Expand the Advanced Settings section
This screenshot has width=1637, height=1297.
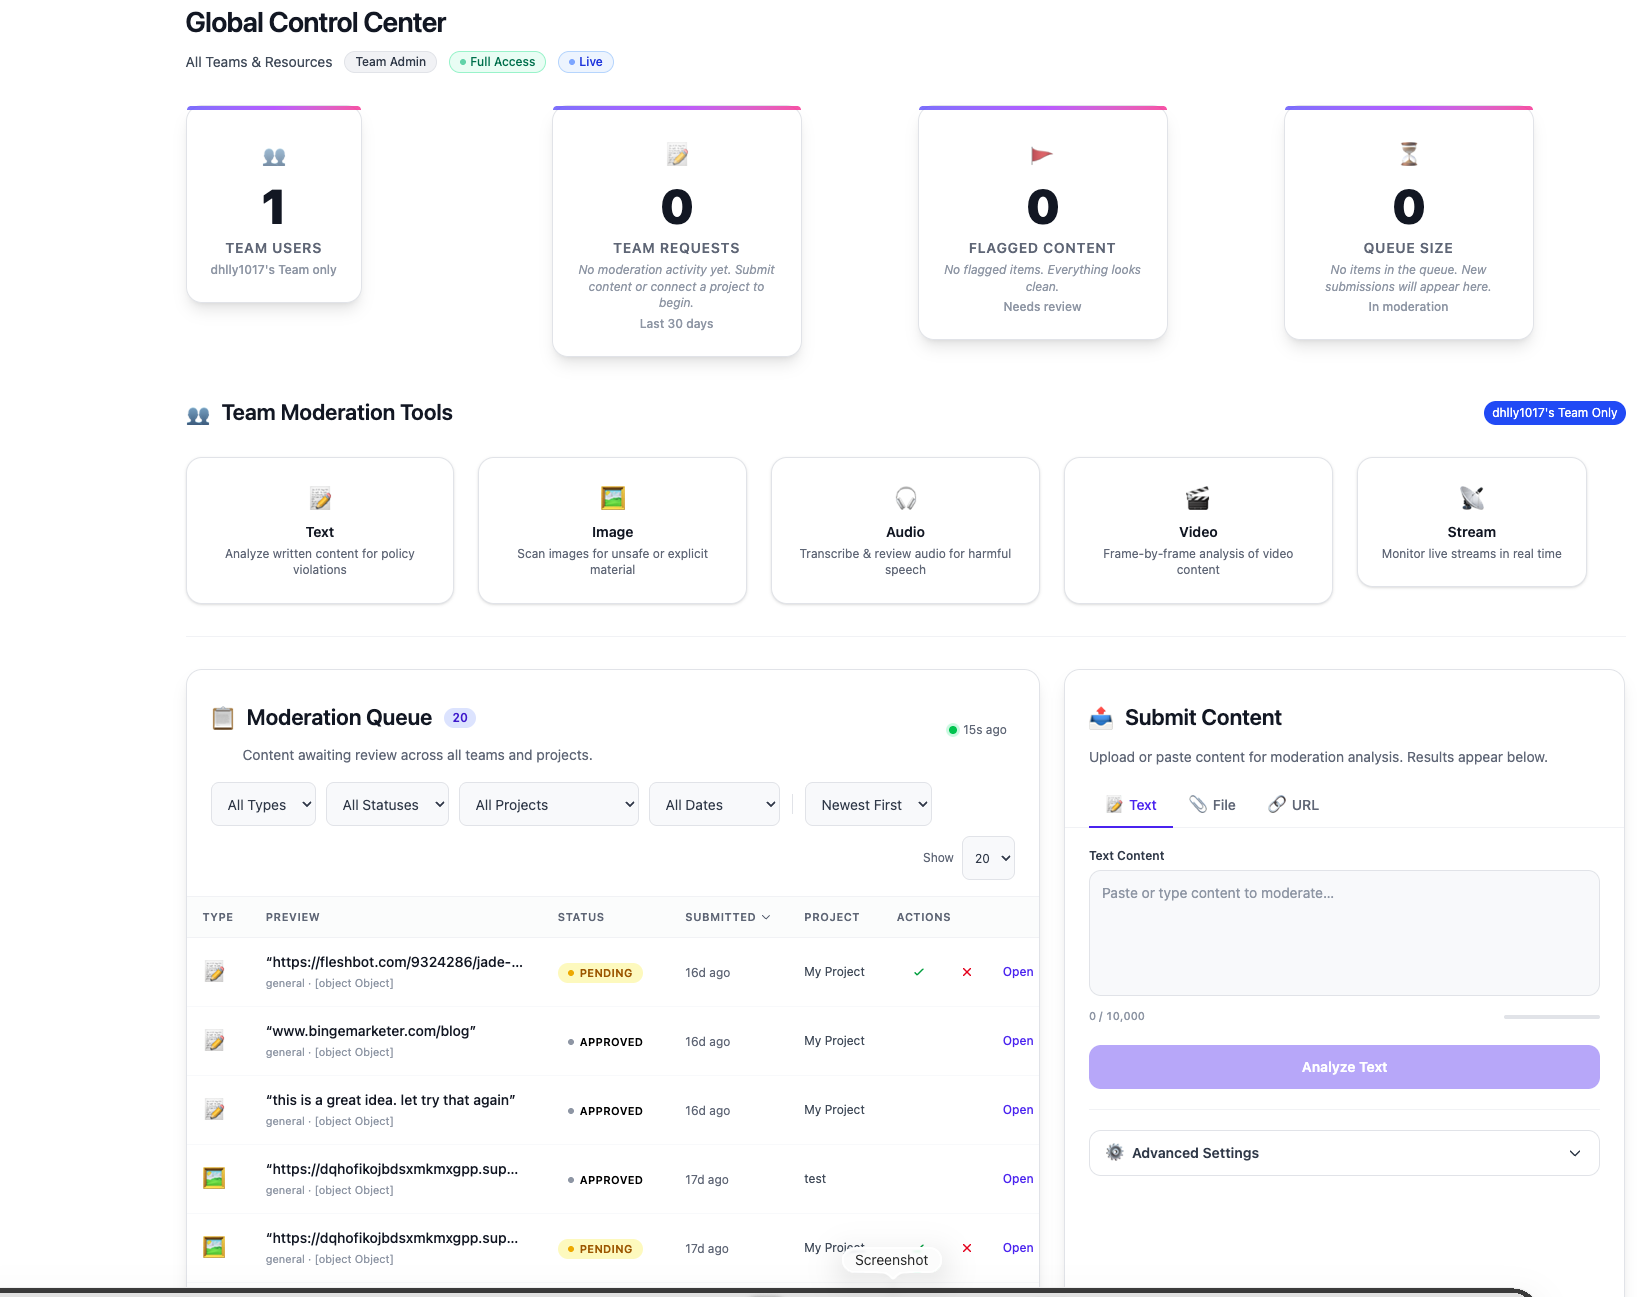1343,1153
